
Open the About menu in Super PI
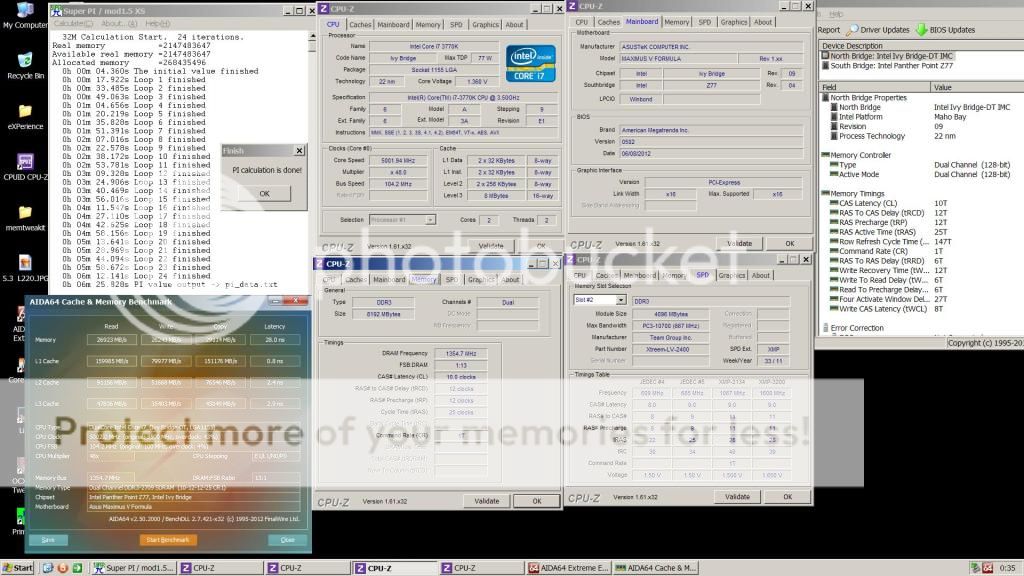point(120,24)
